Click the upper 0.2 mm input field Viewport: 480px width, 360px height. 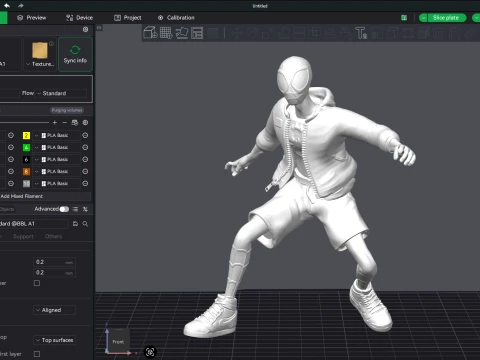click(x=54, y=262)
